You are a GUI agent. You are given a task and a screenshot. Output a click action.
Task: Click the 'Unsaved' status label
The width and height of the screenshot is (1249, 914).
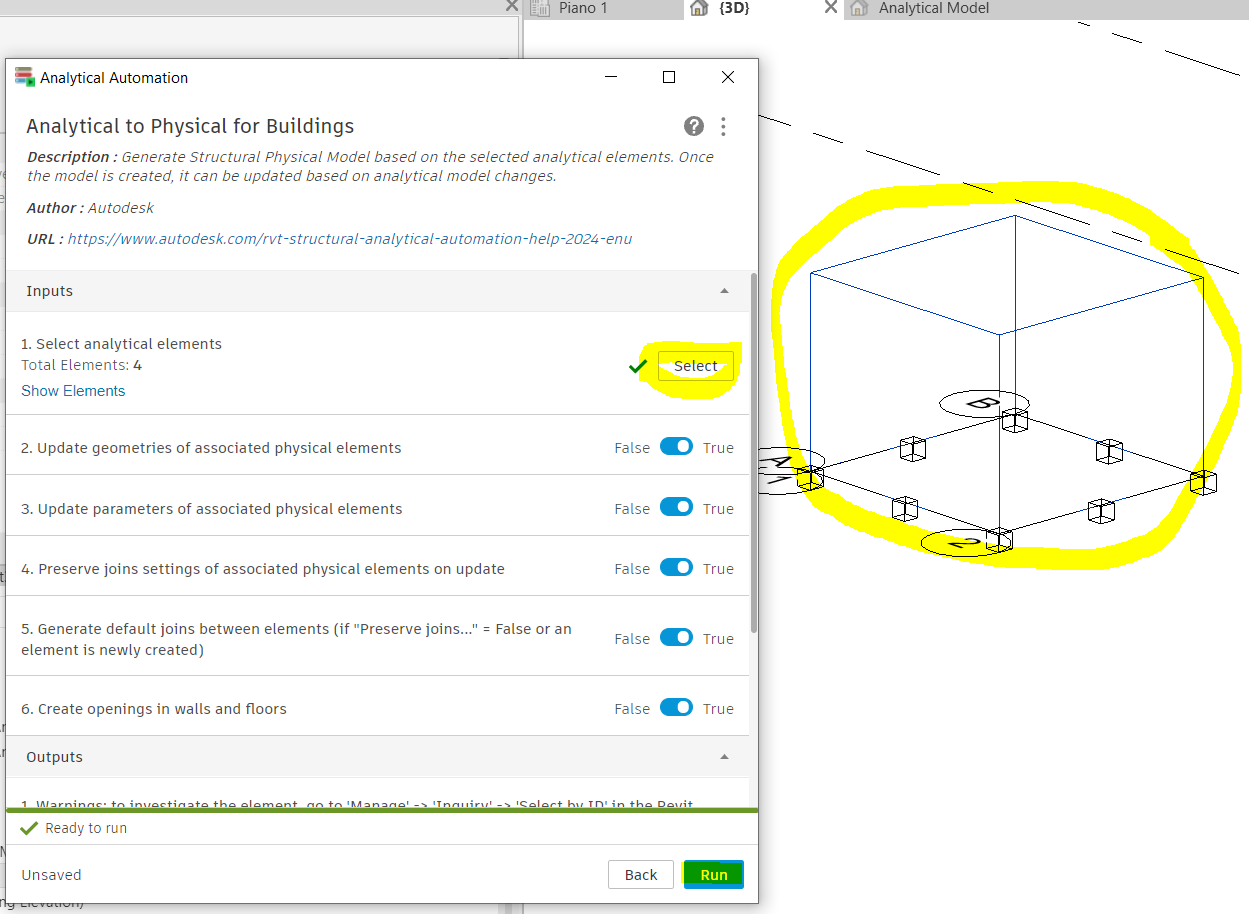[51, 875]
